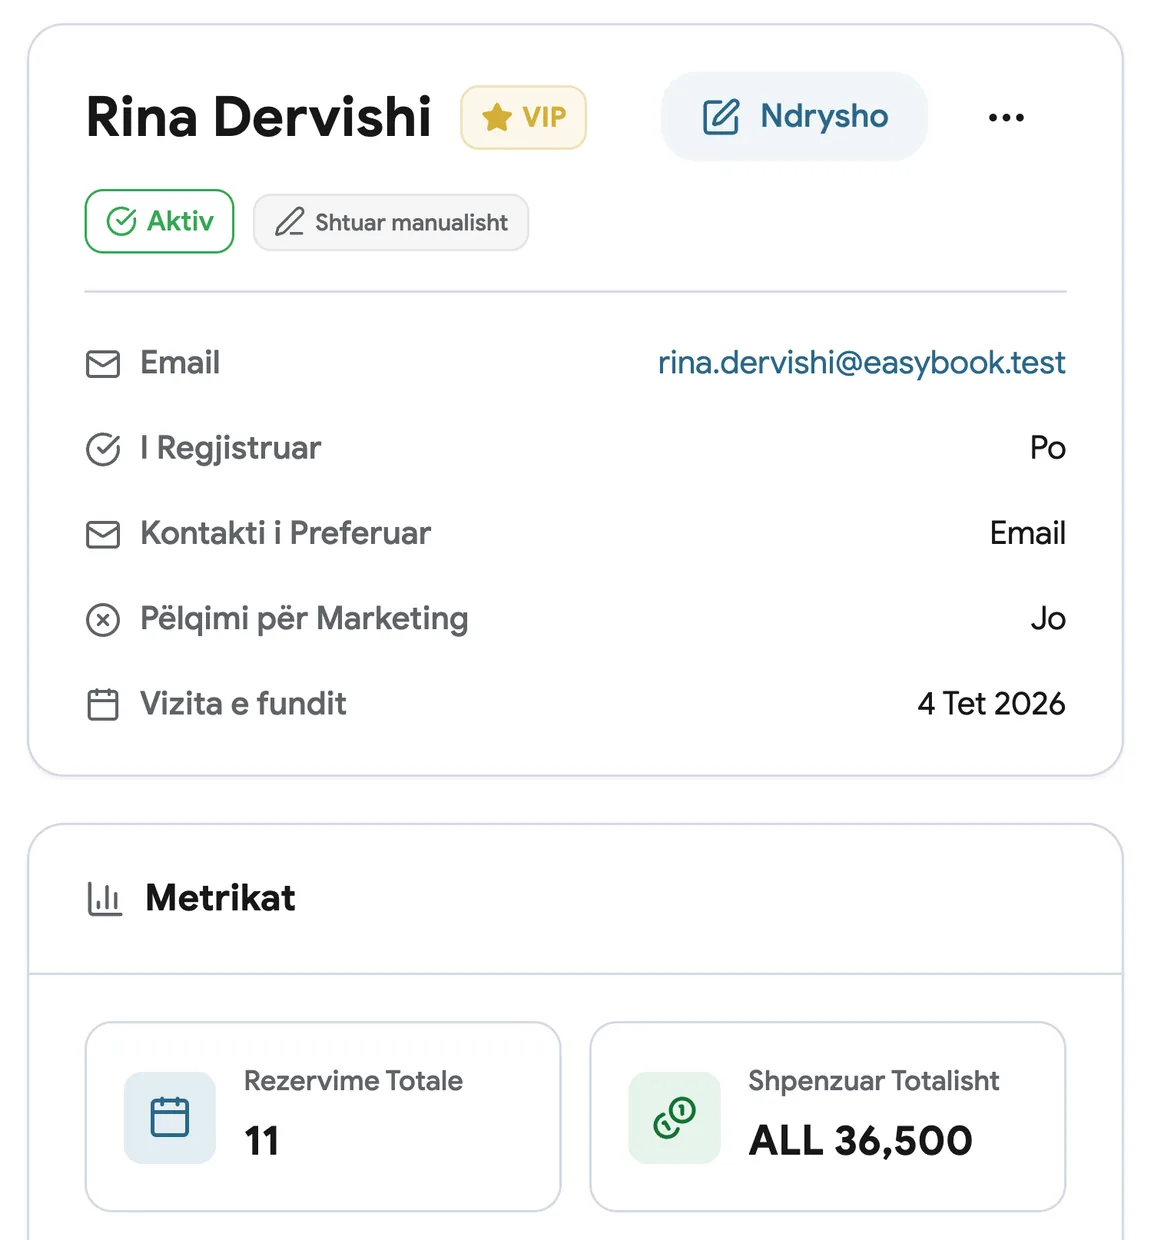Click the Shtuar manualisht pencil tag
Screen dimensions: 1152x1240
391,222
